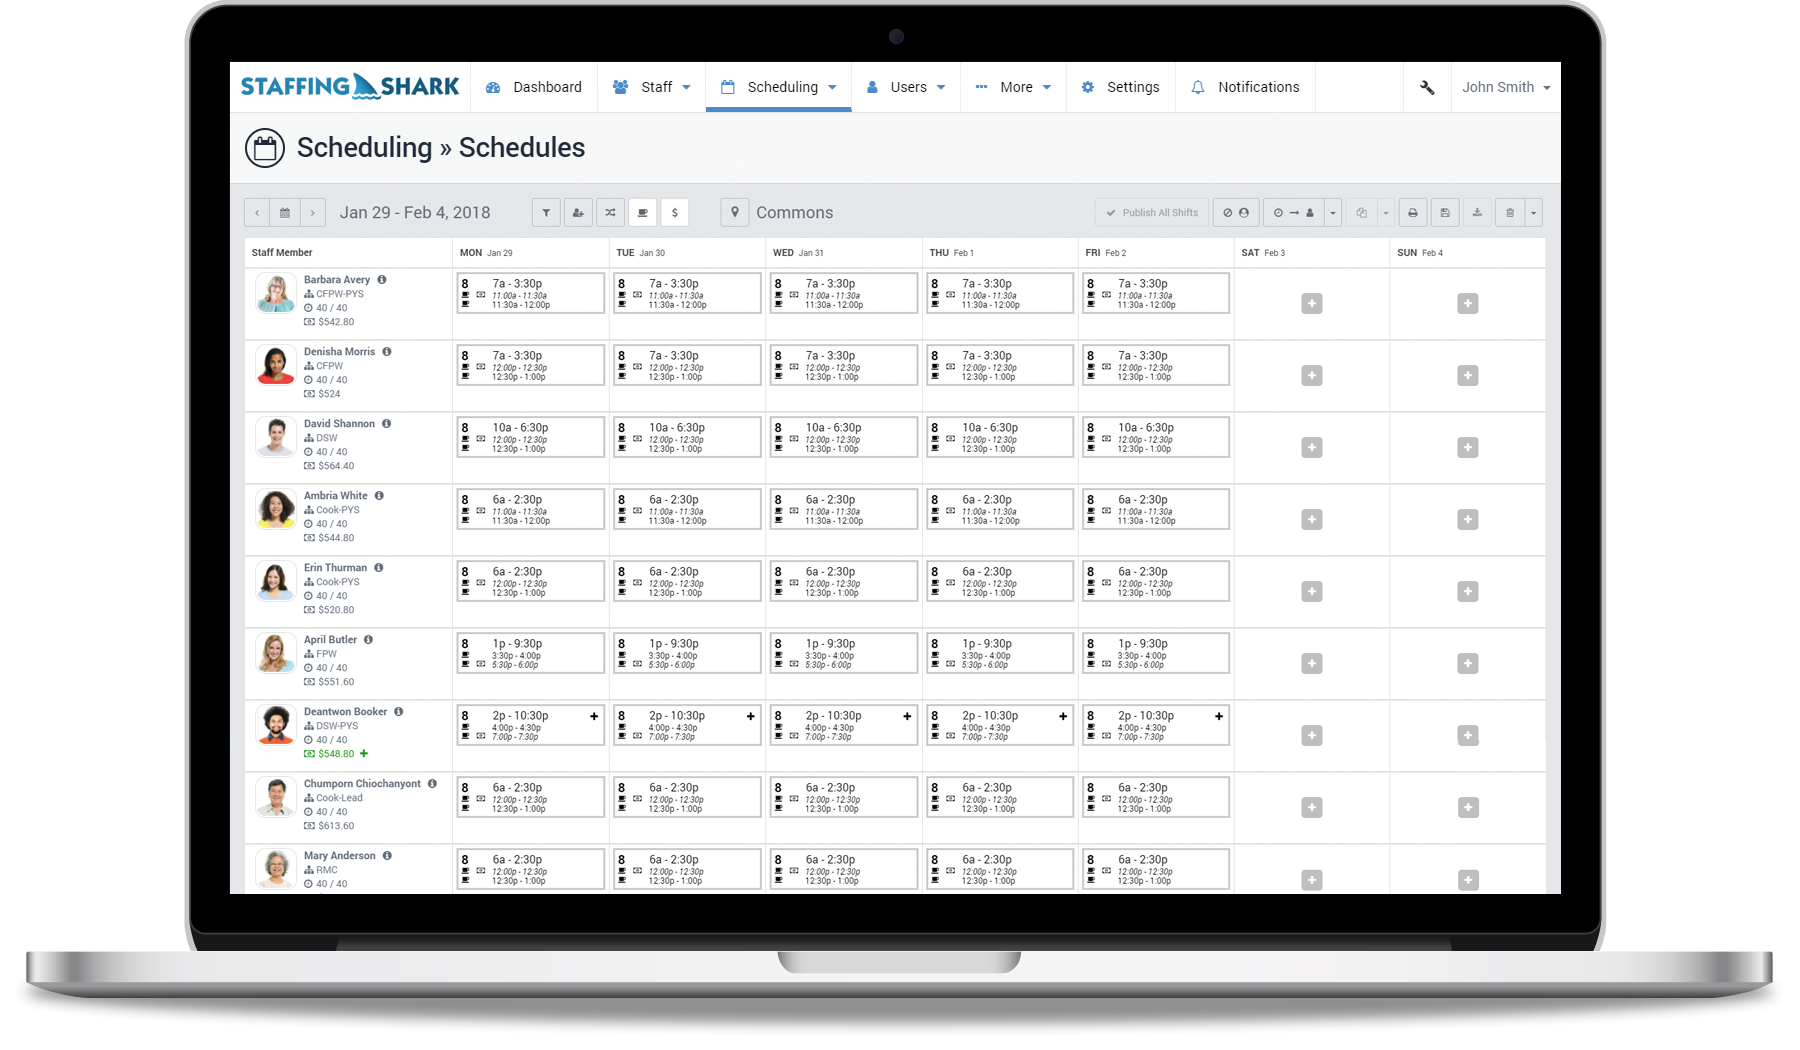Click the wrench tool icon
The image size is (1800, 1050).
coord(1427,88)
